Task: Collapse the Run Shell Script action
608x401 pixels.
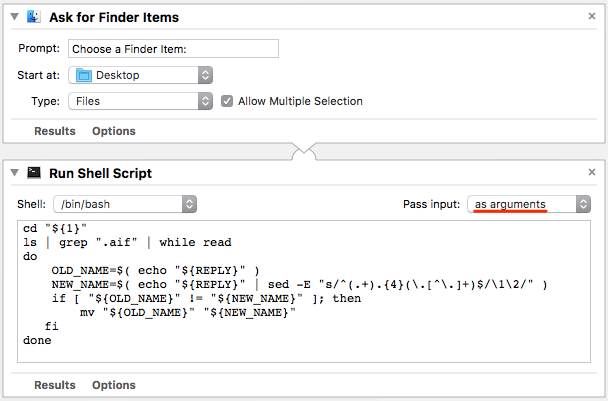Action: click(14, 173)
